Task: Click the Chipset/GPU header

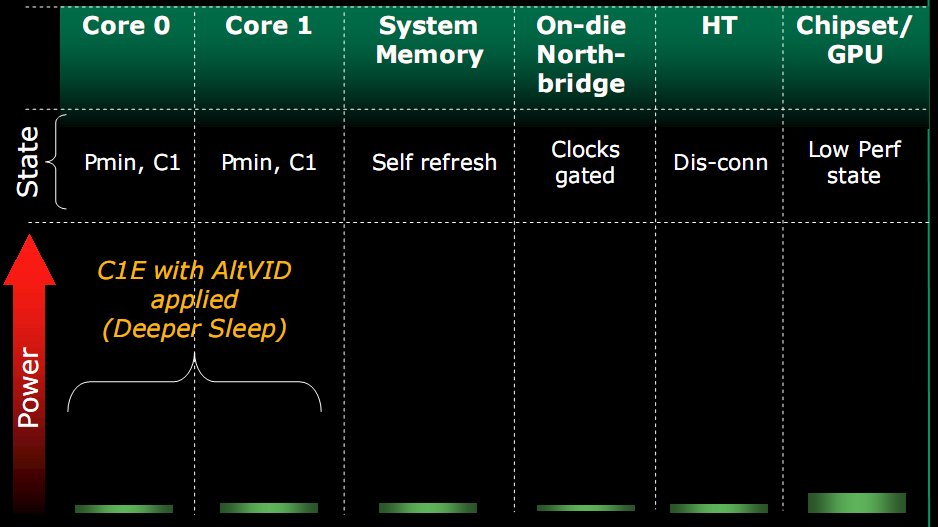Action: (854, 40)
